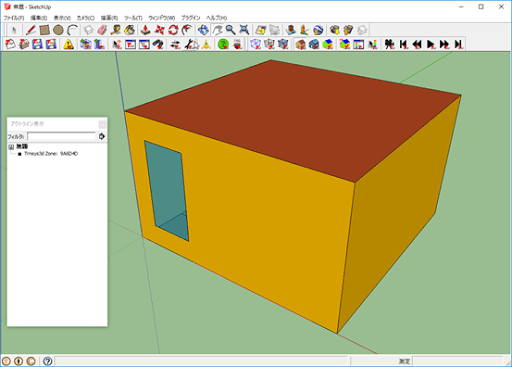
Task: Open the カメラ(C) menu
Action: click(x=86, y=18)
